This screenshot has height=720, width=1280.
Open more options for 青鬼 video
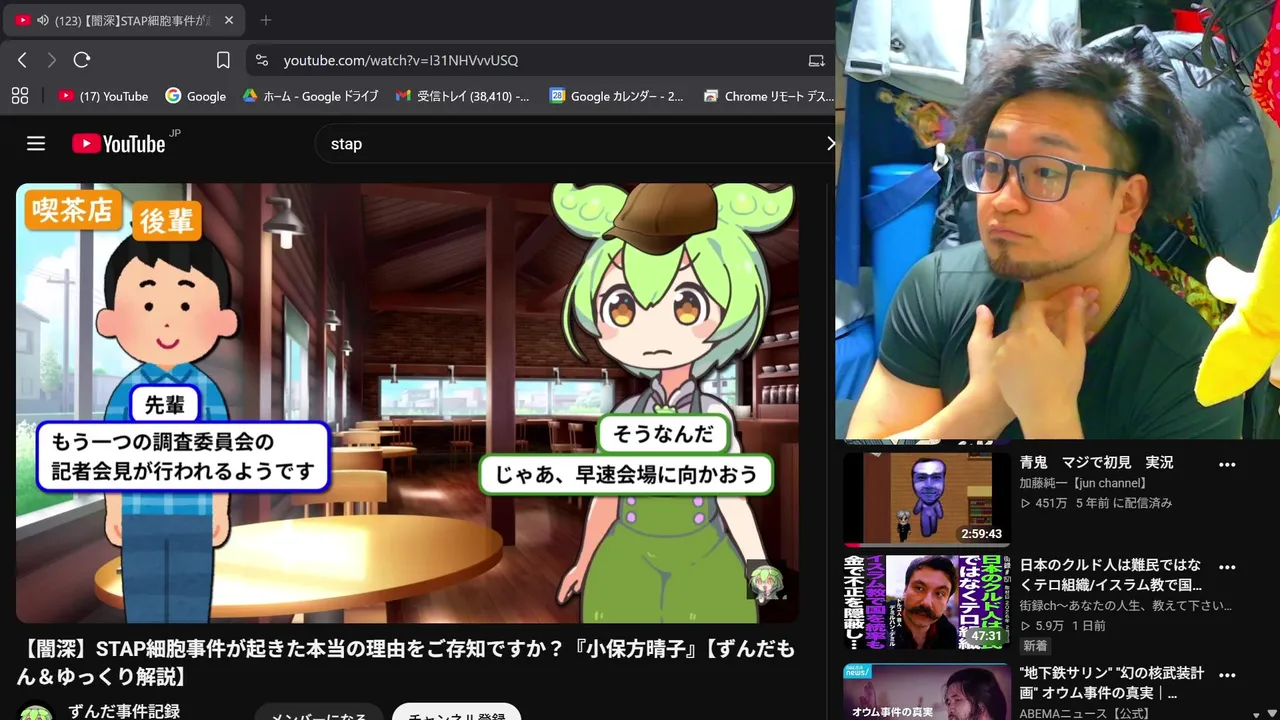1227,465
